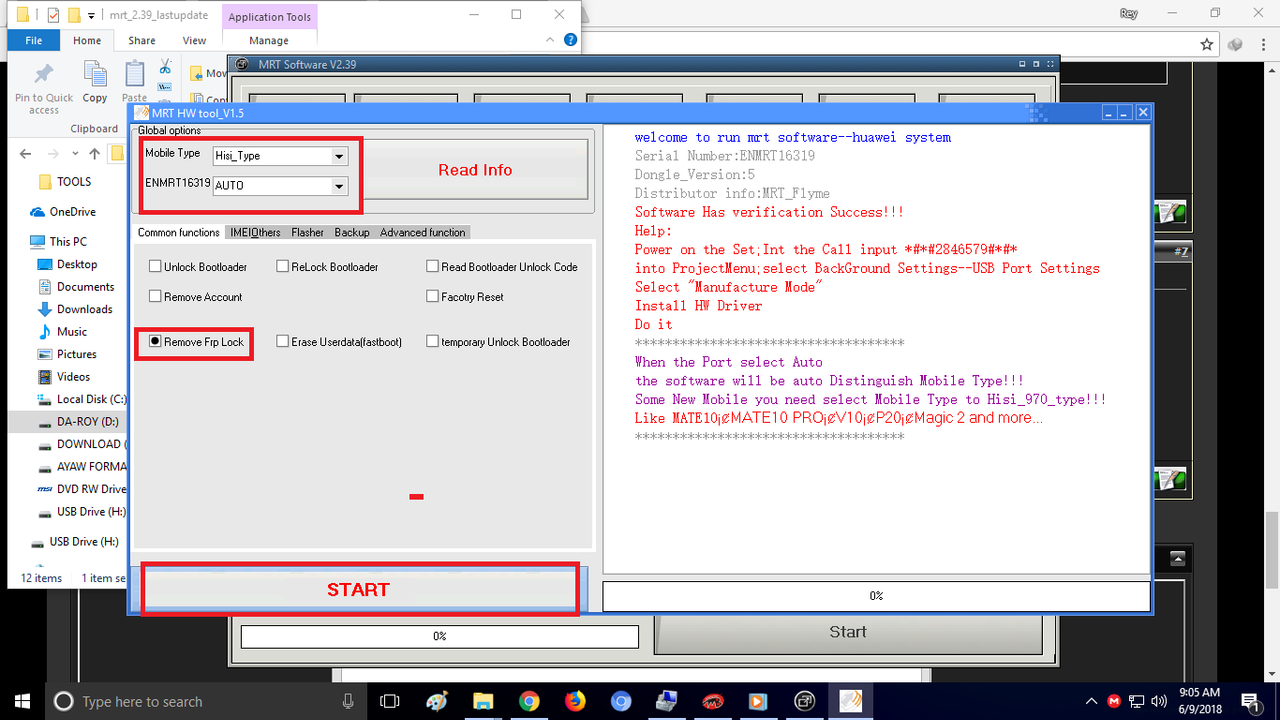
Task: Open Music in navigation pane
Action: click(72, 332)
